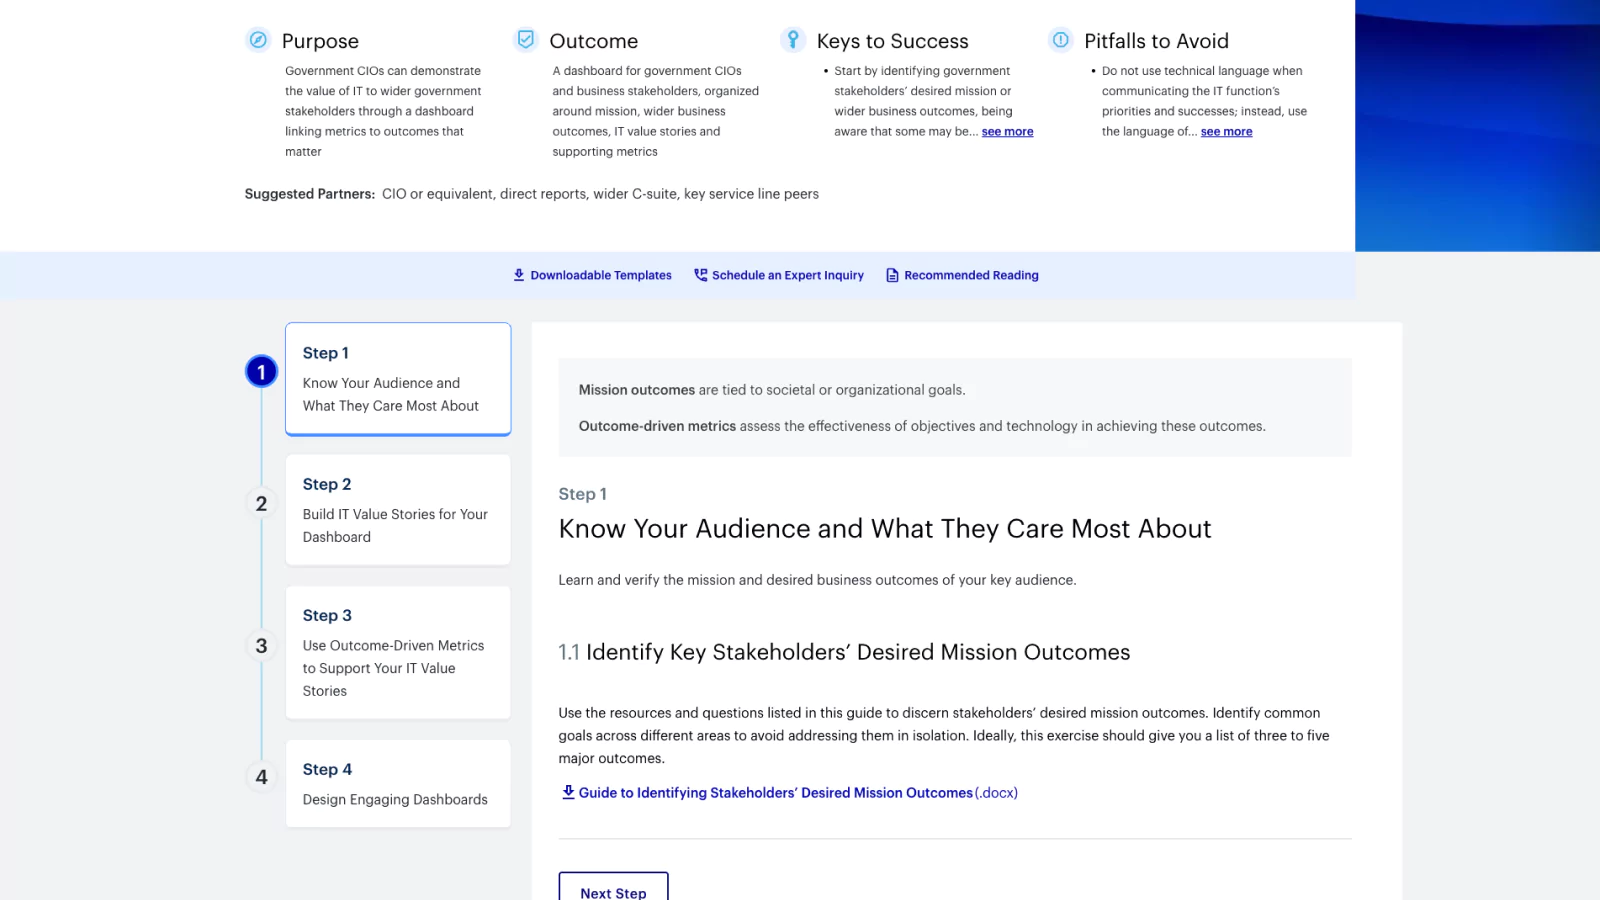This screenshot has height=900, width=1600.
Task: Expand see more under Pitfalls to Avoid
Action: point(1226,131)
